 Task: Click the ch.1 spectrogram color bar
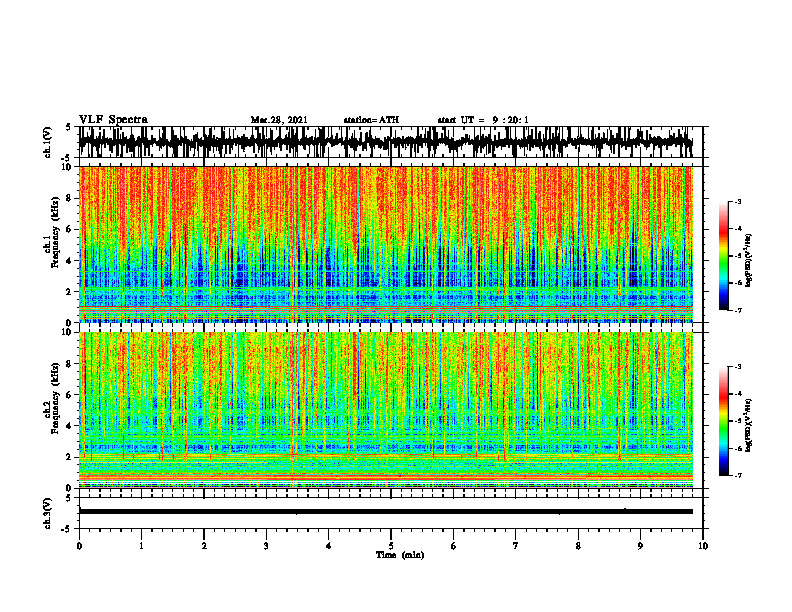point(724,256)
